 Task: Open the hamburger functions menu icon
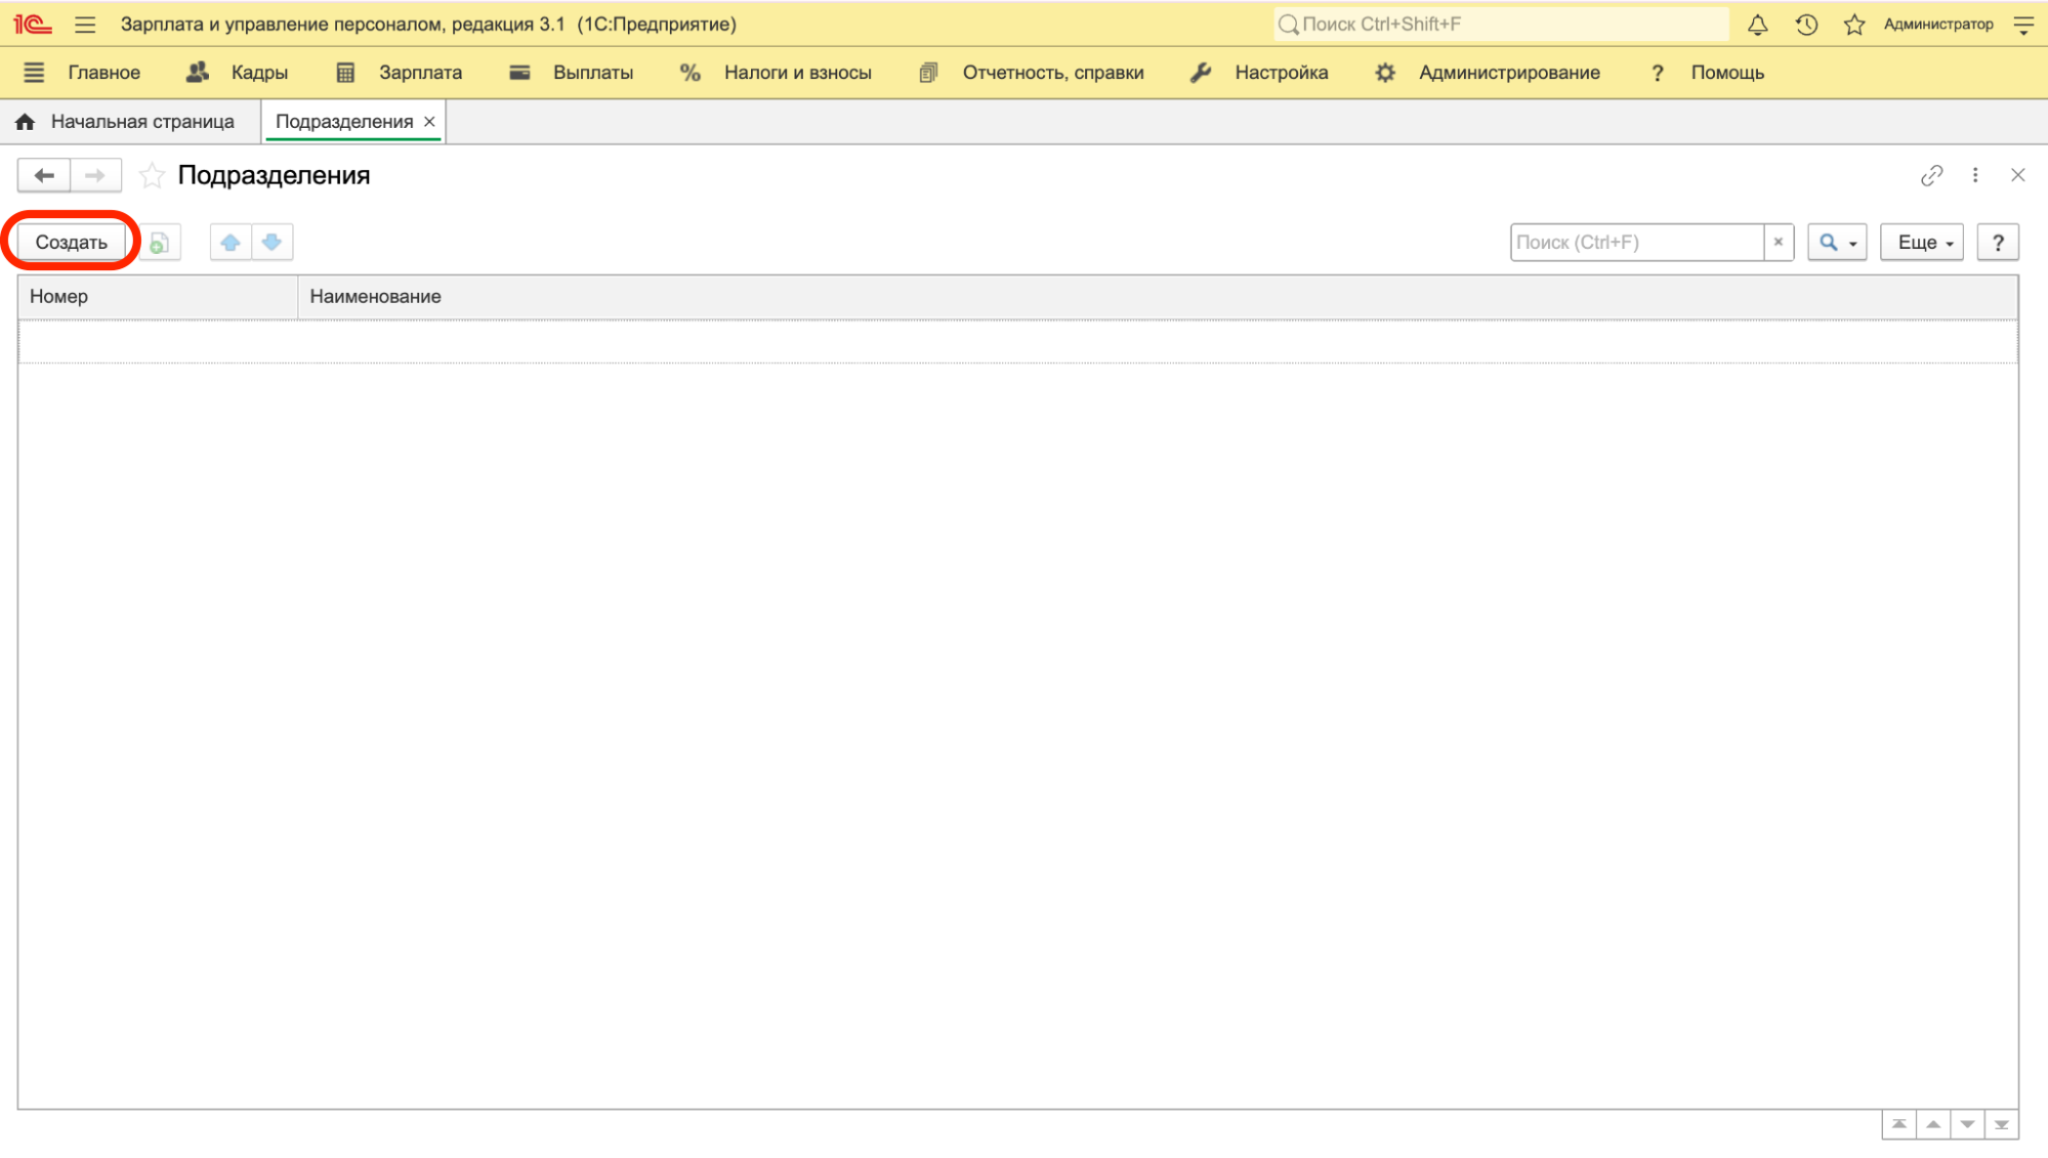85,25
